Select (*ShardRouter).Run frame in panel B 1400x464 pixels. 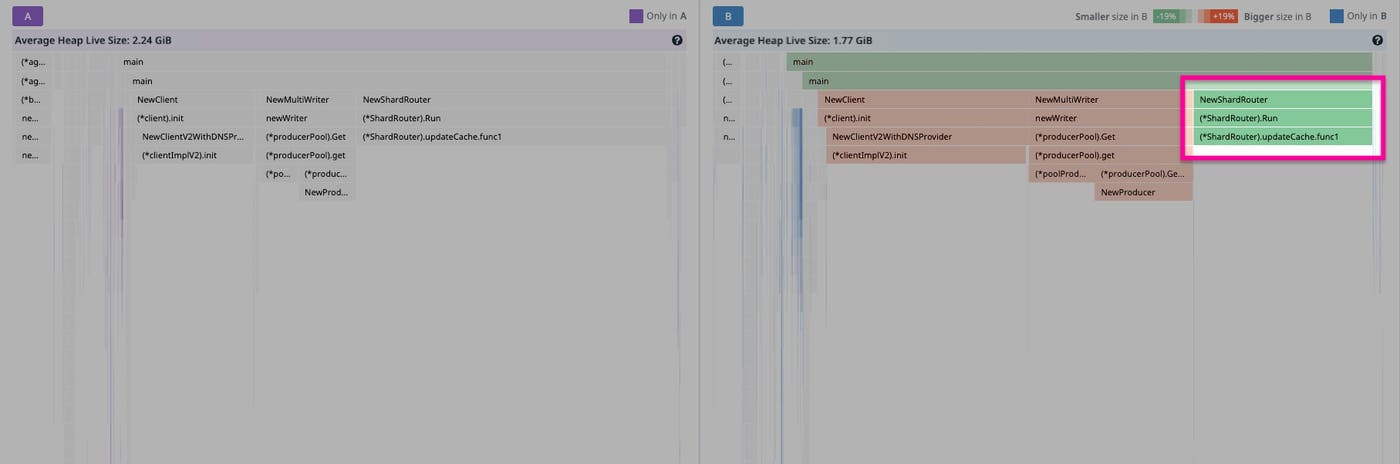click(x=1282, y=118)
